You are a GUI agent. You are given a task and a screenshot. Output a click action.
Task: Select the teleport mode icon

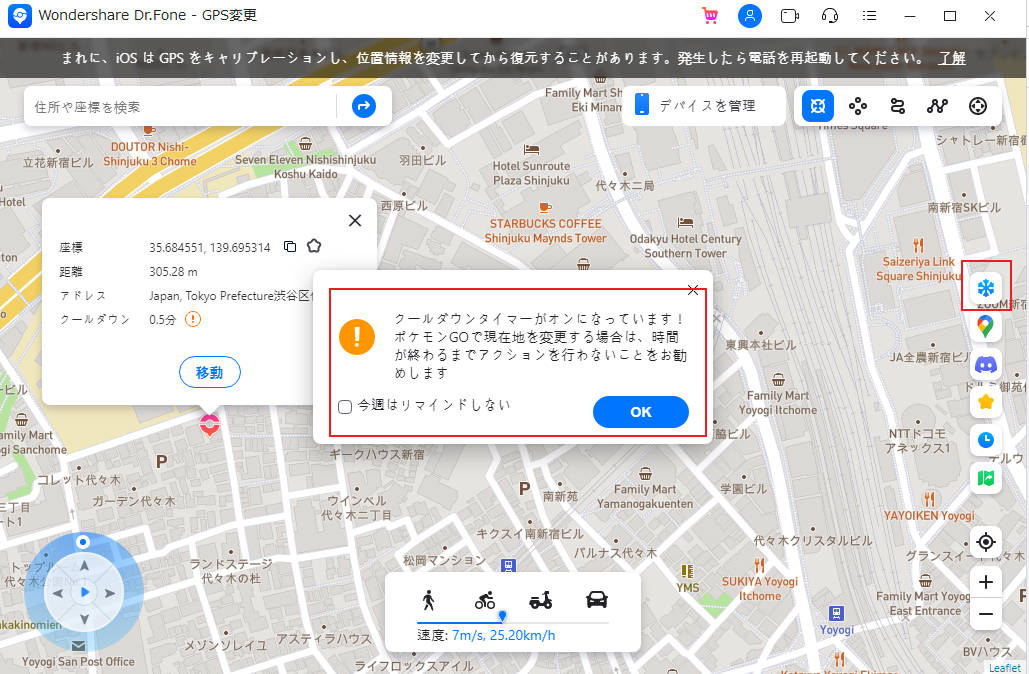[x=818, y=106]
